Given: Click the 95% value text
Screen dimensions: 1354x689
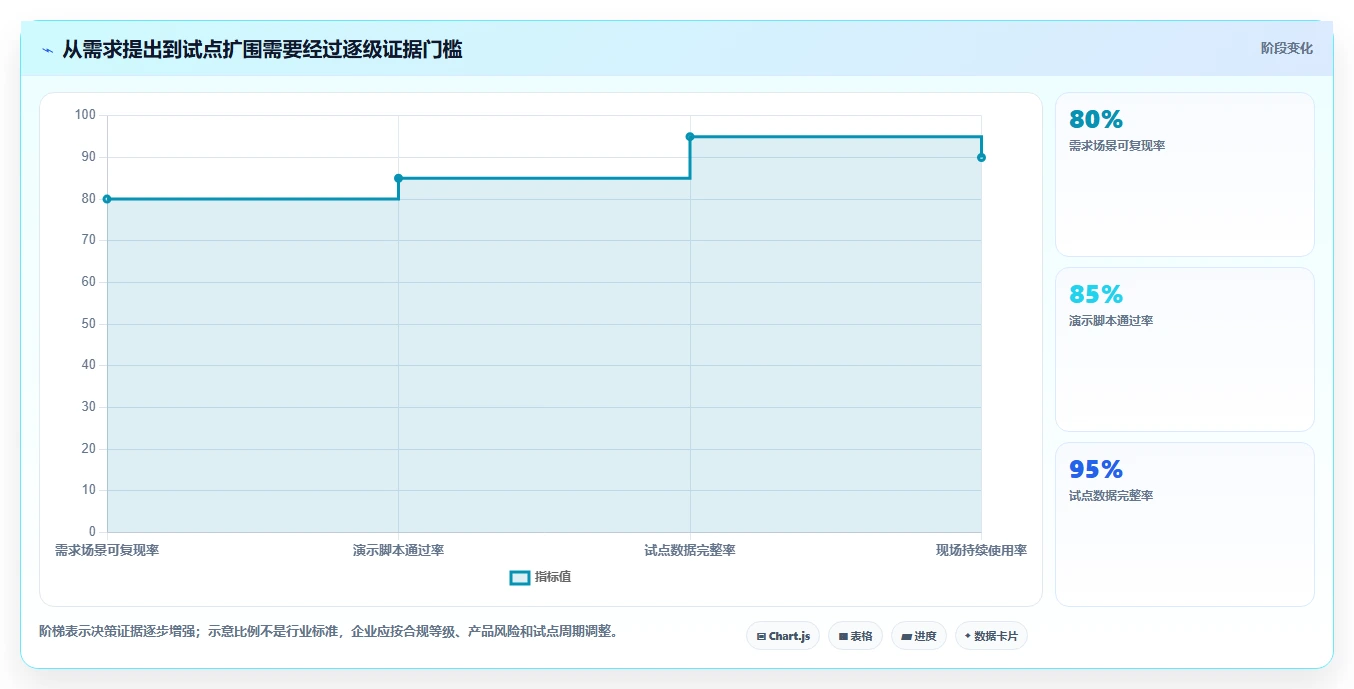Looking at the screenshot, I should [x=1096, y=470].
